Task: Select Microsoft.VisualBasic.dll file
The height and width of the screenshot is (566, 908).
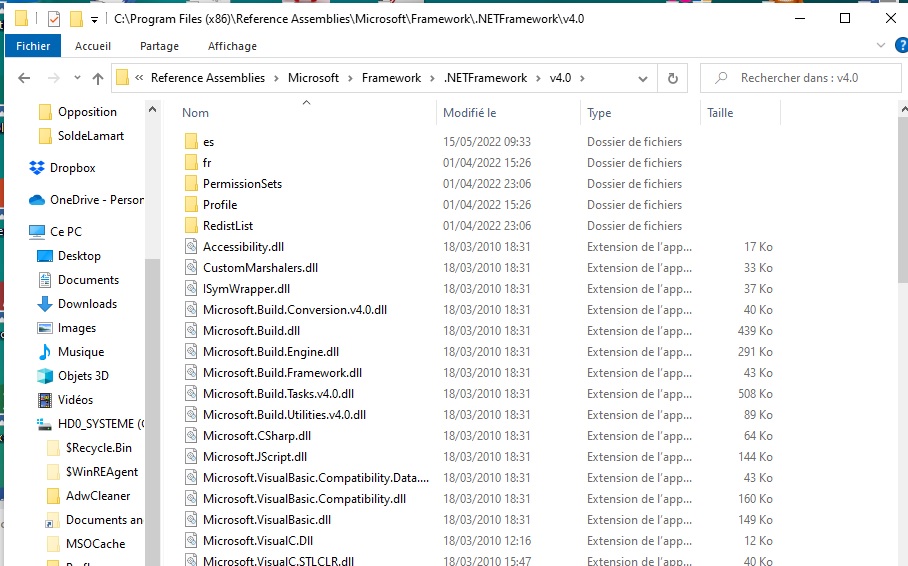Action: click(x=266, y=520)
